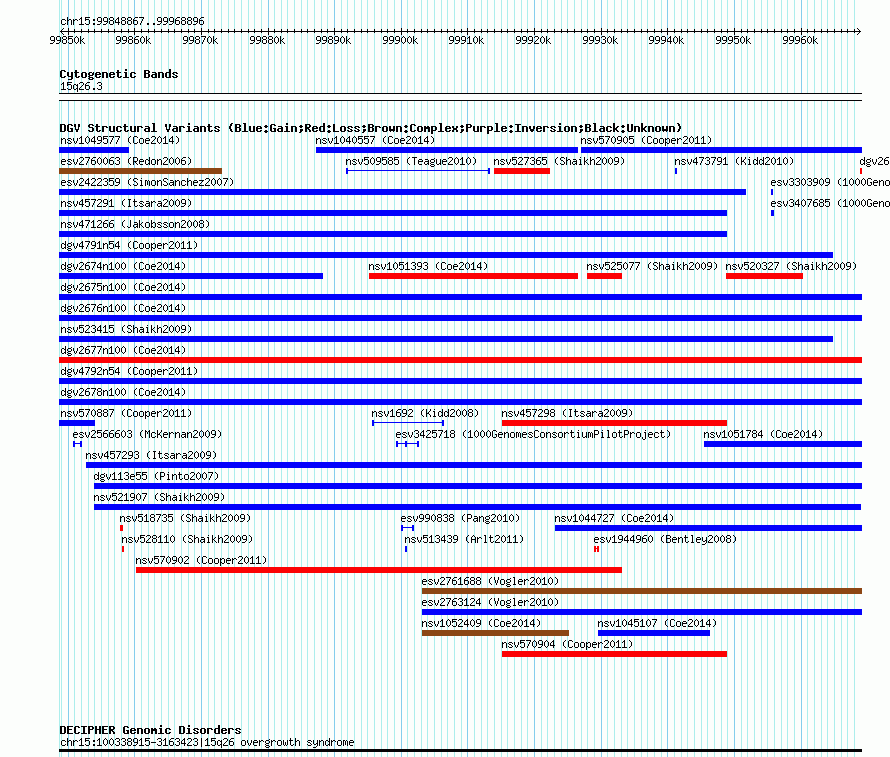Select dgv2676n100 (Coe2014) label
This screenshot has width=890, height=757.
point(123,308)
